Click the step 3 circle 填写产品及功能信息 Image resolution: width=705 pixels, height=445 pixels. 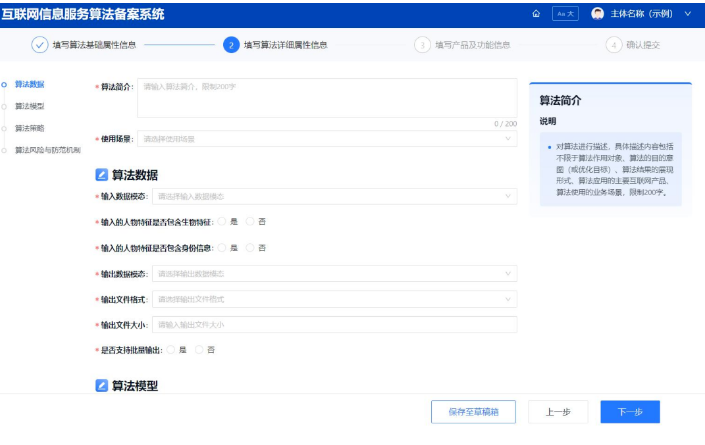[x=422, y=45]
